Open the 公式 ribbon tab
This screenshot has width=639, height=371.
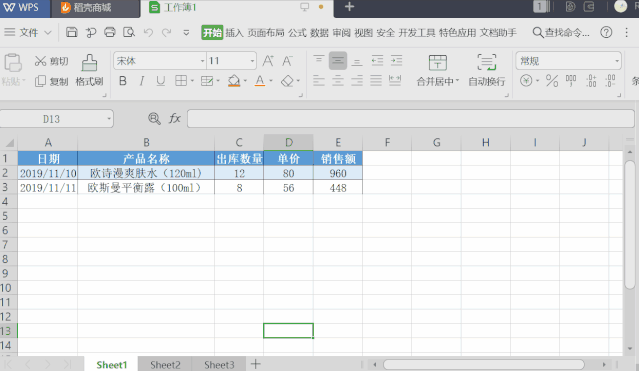coord(297,33)
